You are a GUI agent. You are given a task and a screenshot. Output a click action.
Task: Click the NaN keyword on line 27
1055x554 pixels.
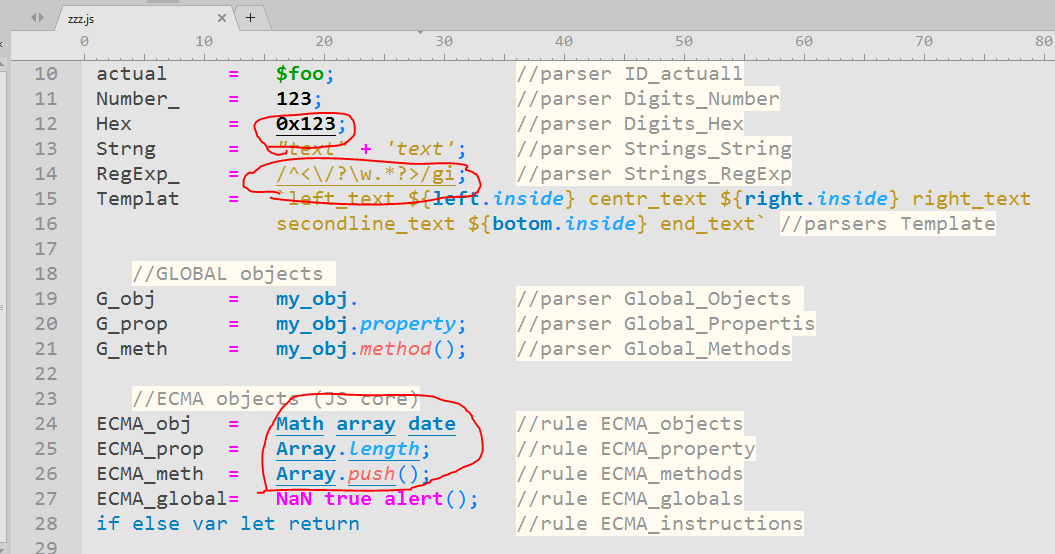click(x=294, y=499)
